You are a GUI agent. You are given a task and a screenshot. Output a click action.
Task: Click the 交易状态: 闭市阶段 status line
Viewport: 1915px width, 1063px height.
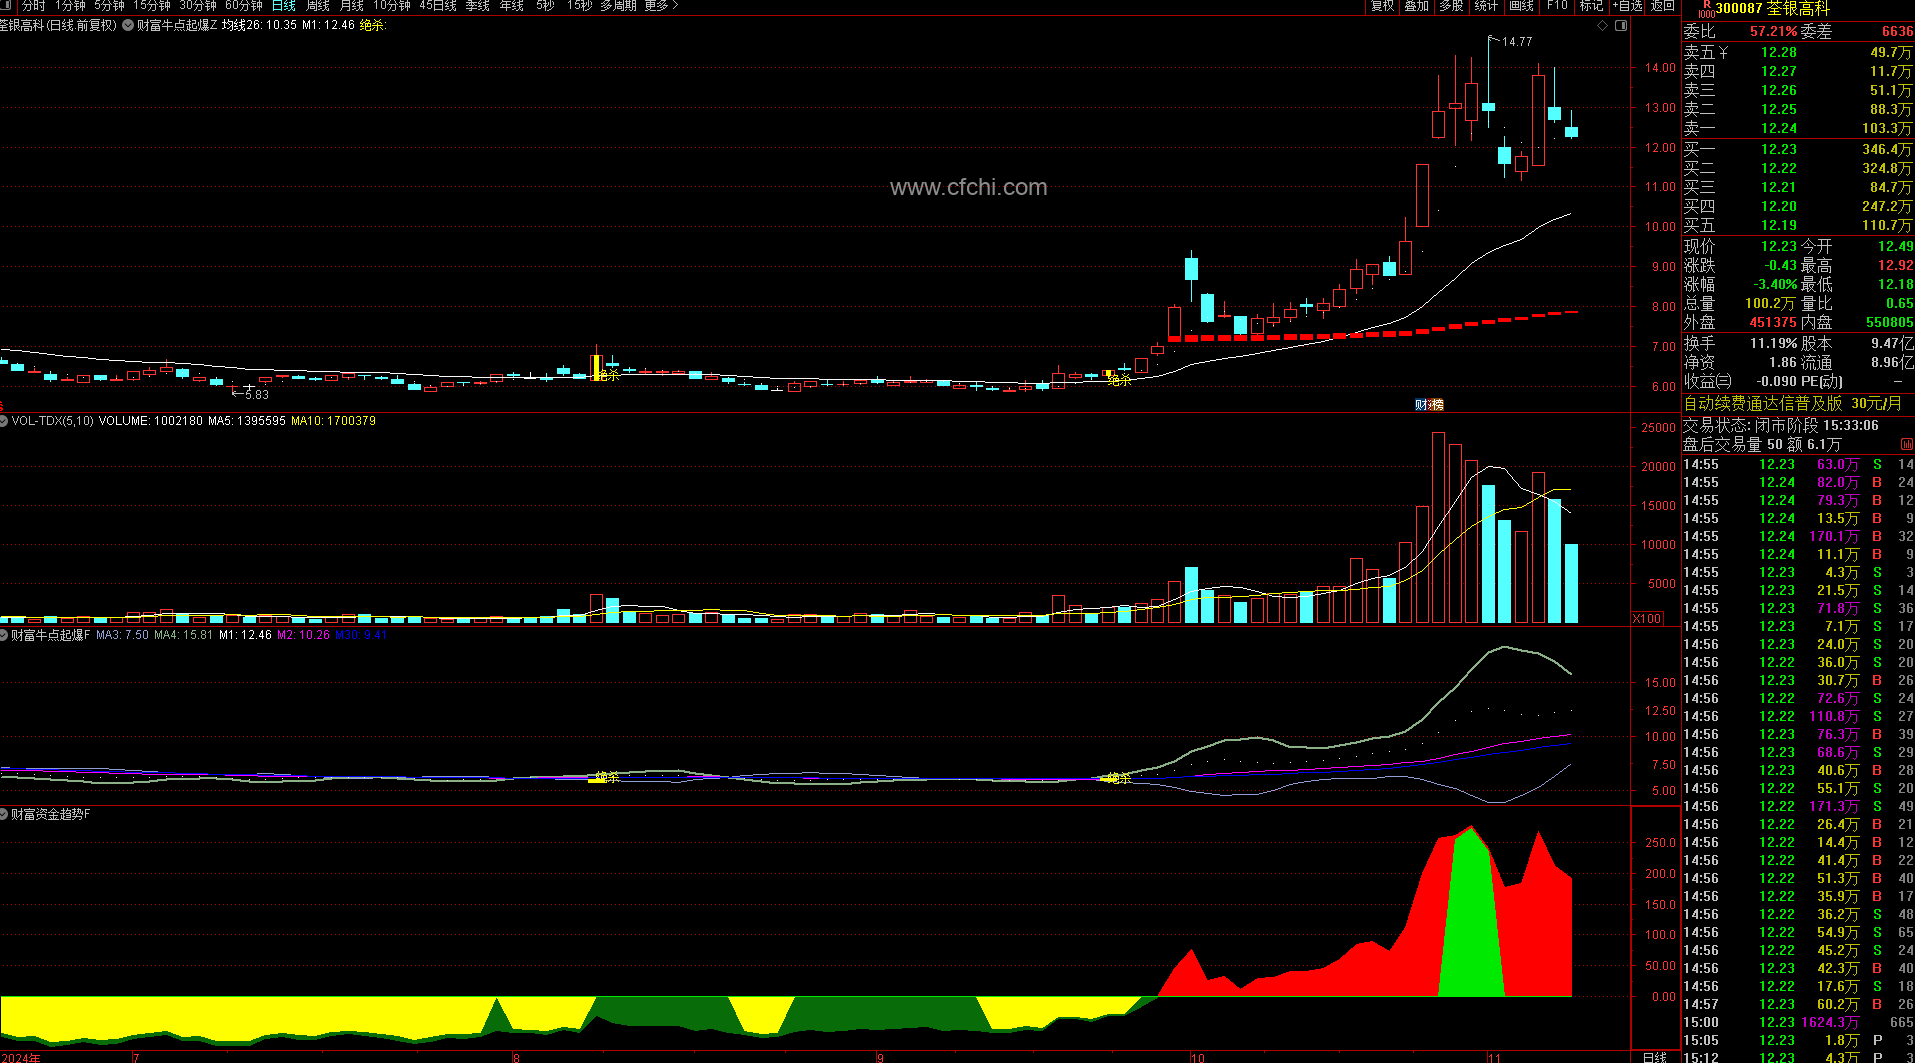pos(1781,425)
